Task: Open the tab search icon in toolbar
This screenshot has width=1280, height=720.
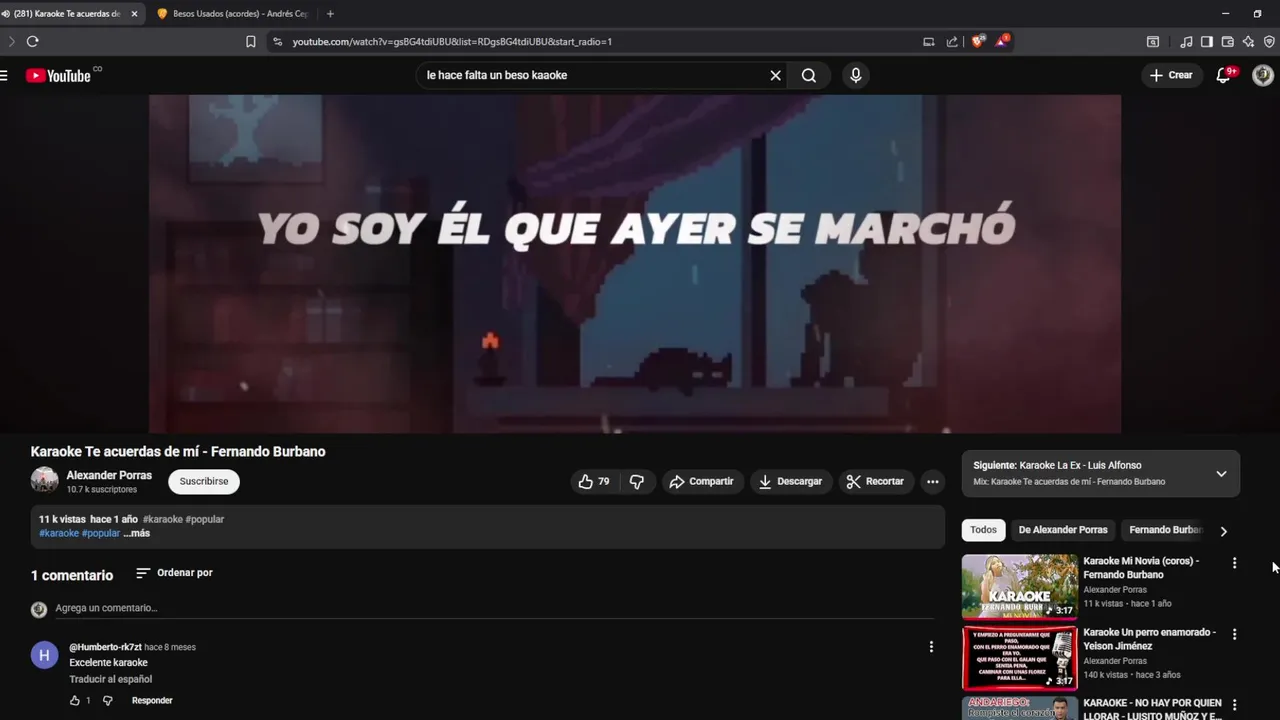Action: tap(1152, 41)
